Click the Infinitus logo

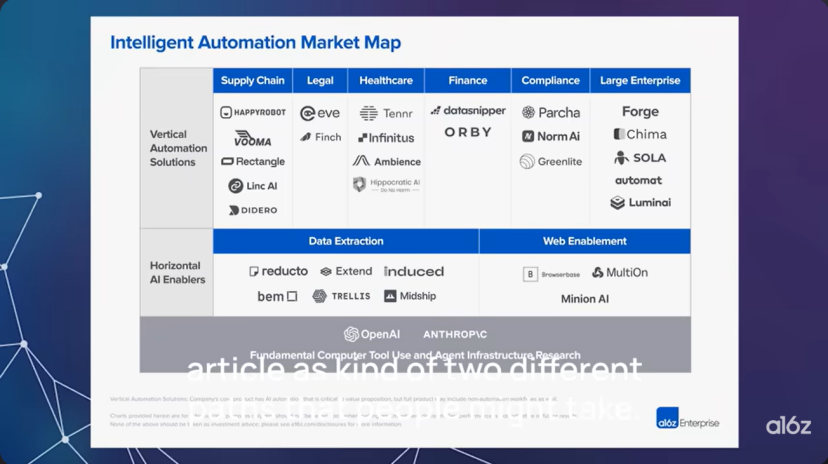pyautogui.click(x=386, y=138)
